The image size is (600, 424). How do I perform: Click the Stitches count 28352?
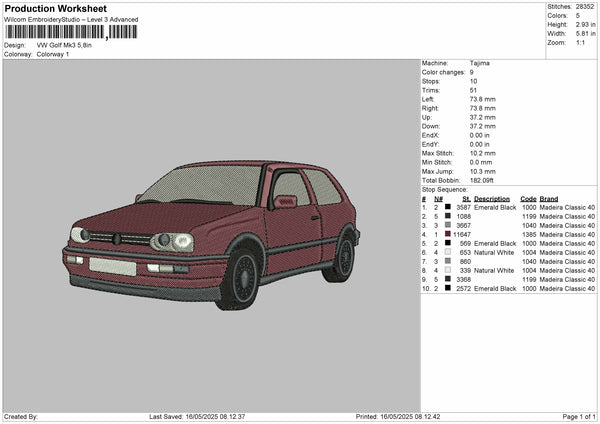click(585, 6)
